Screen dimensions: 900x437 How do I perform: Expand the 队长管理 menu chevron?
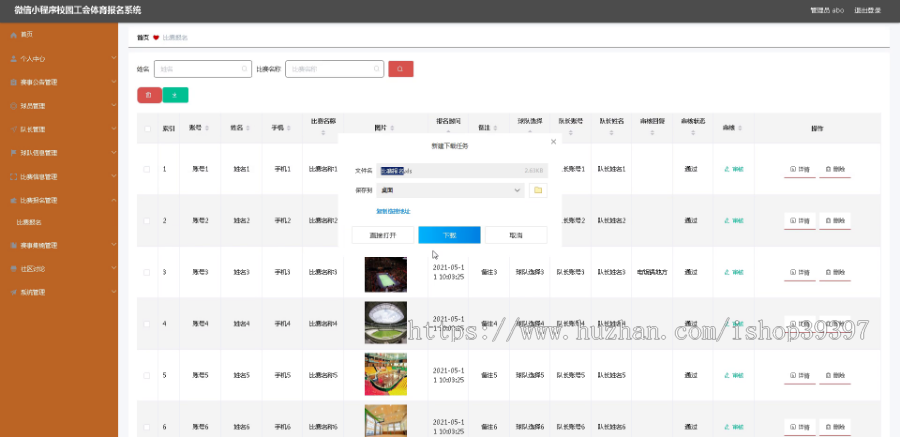point(113,129)
